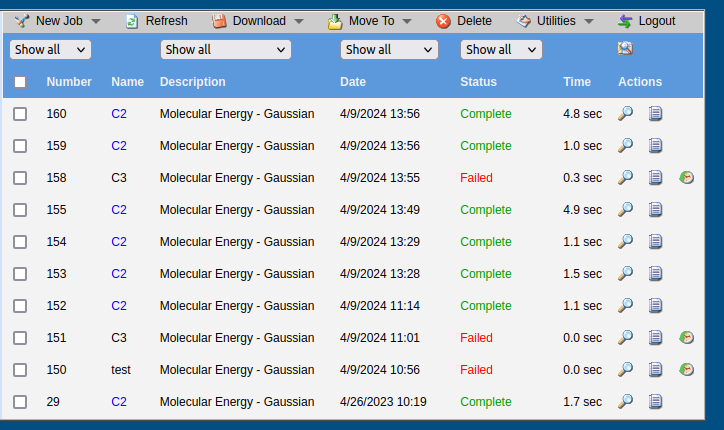This screenshot has height=430, width=724.
Task: Check the box for job 153
Action: (20, 274)
